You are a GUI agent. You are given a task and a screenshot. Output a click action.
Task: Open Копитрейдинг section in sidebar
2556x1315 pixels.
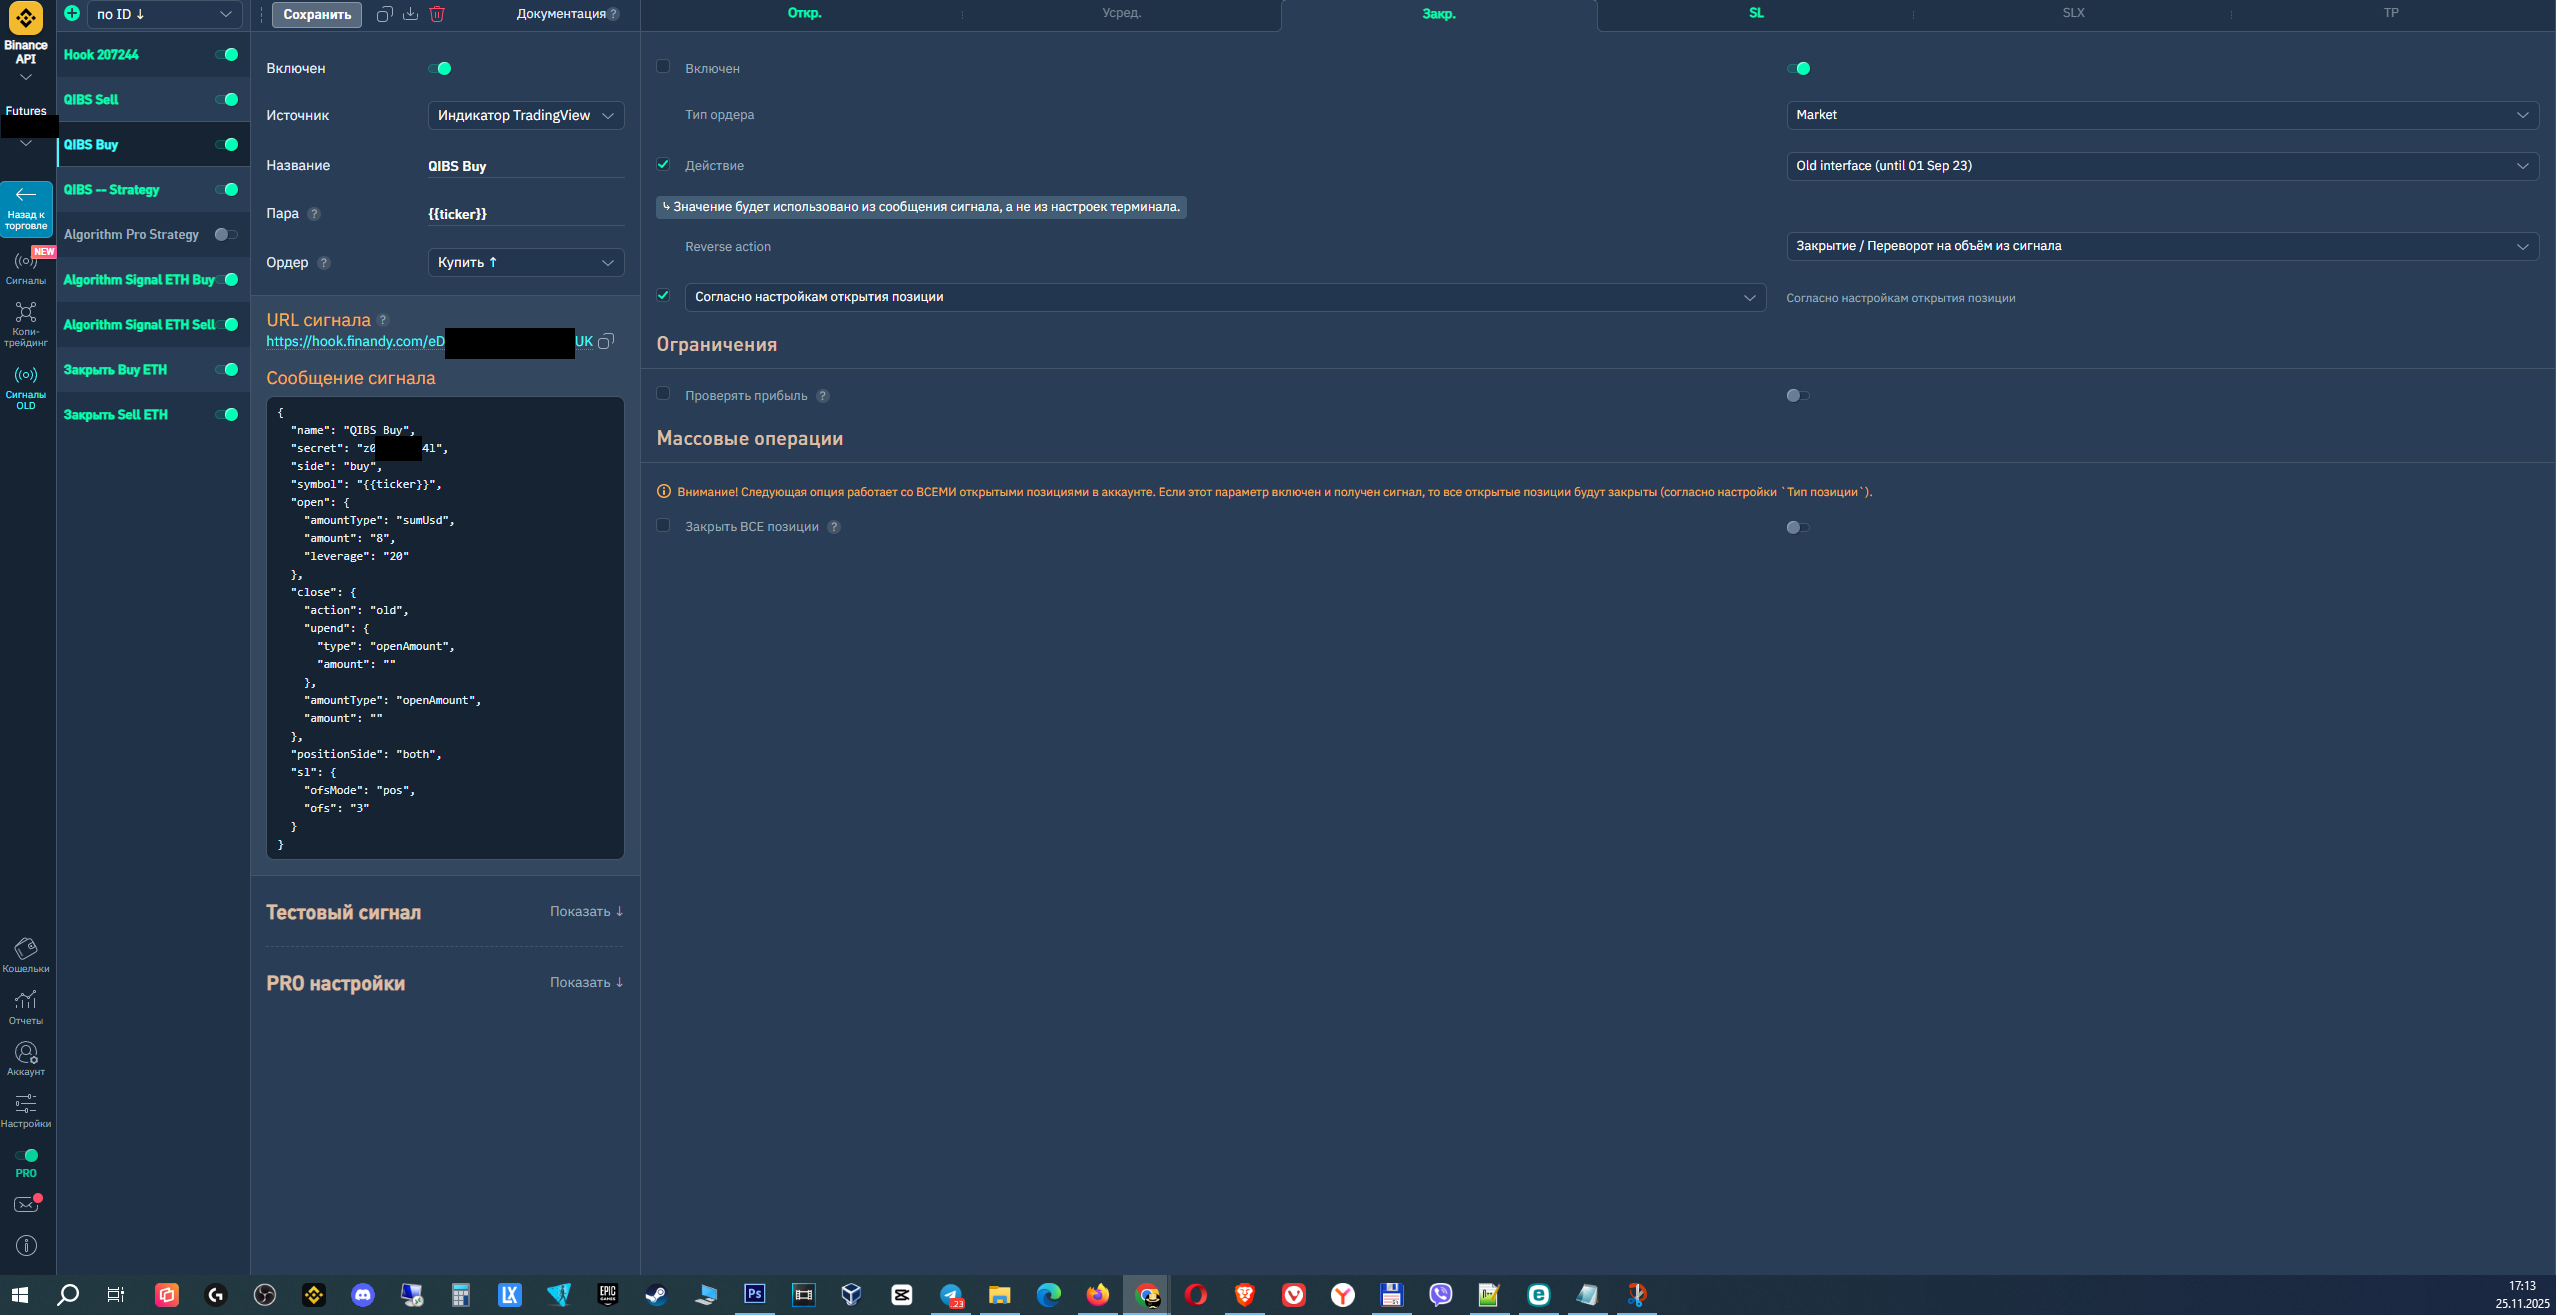pyautogui.click(x=26, y=324)
